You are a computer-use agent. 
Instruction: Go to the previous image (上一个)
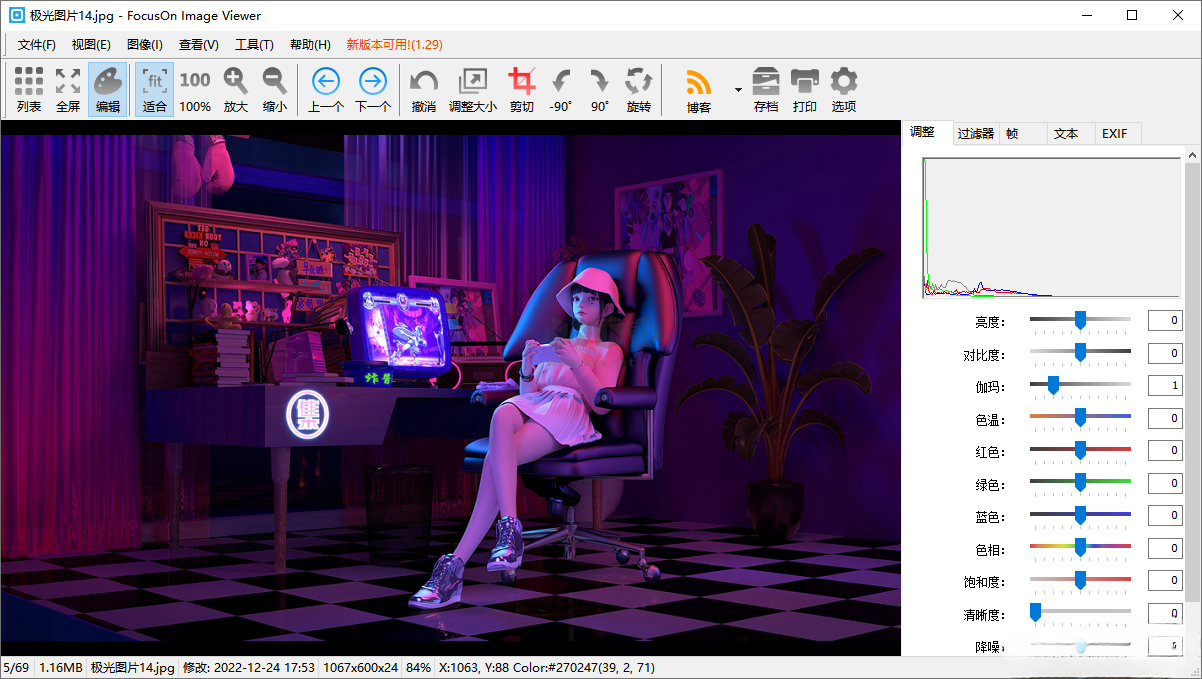coord(326,89)
